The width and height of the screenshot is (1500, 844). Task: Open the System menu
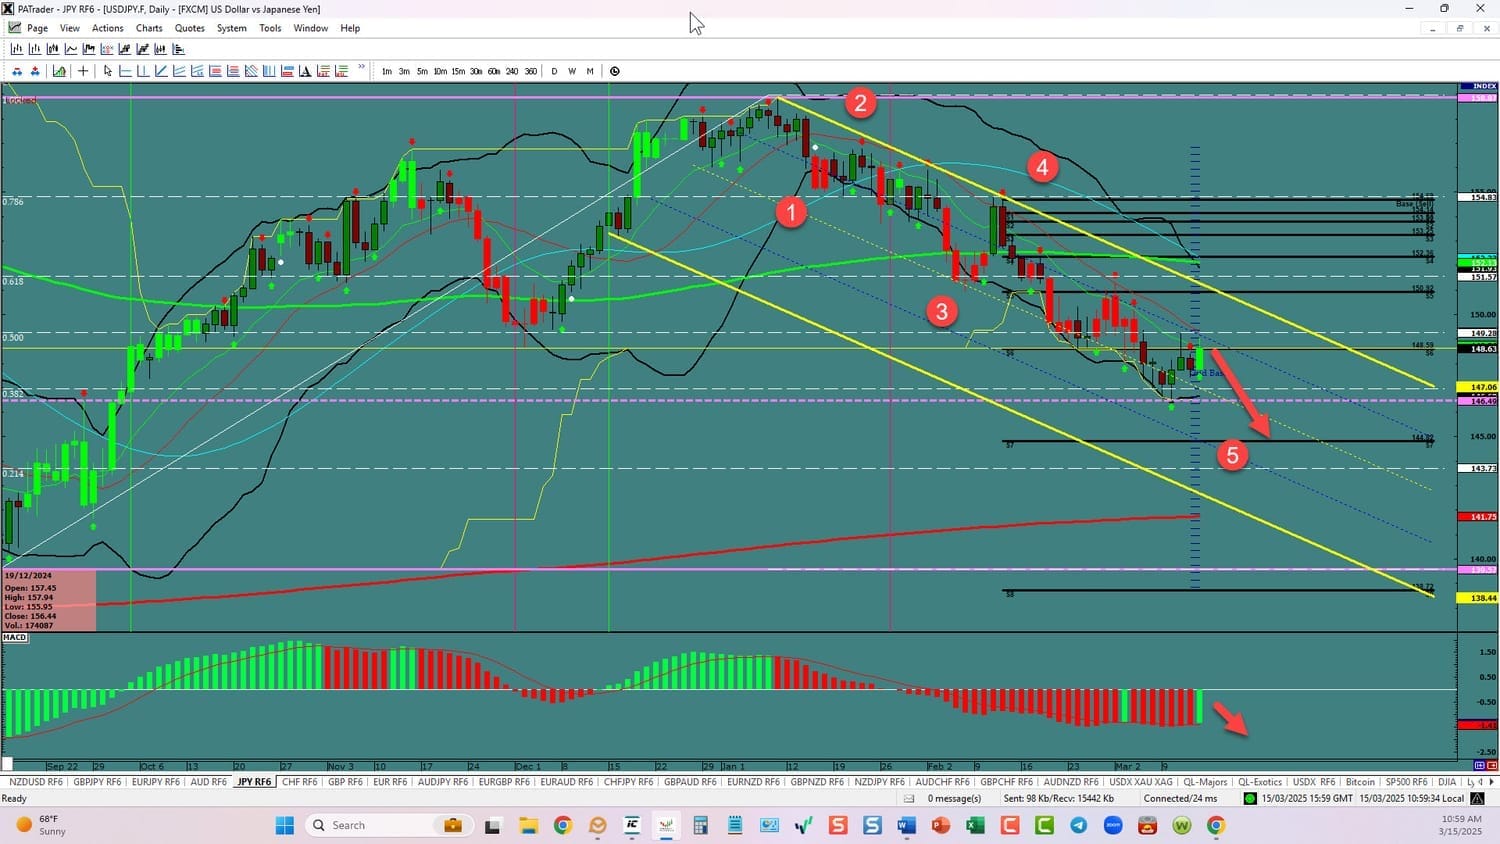coord(232,28)
